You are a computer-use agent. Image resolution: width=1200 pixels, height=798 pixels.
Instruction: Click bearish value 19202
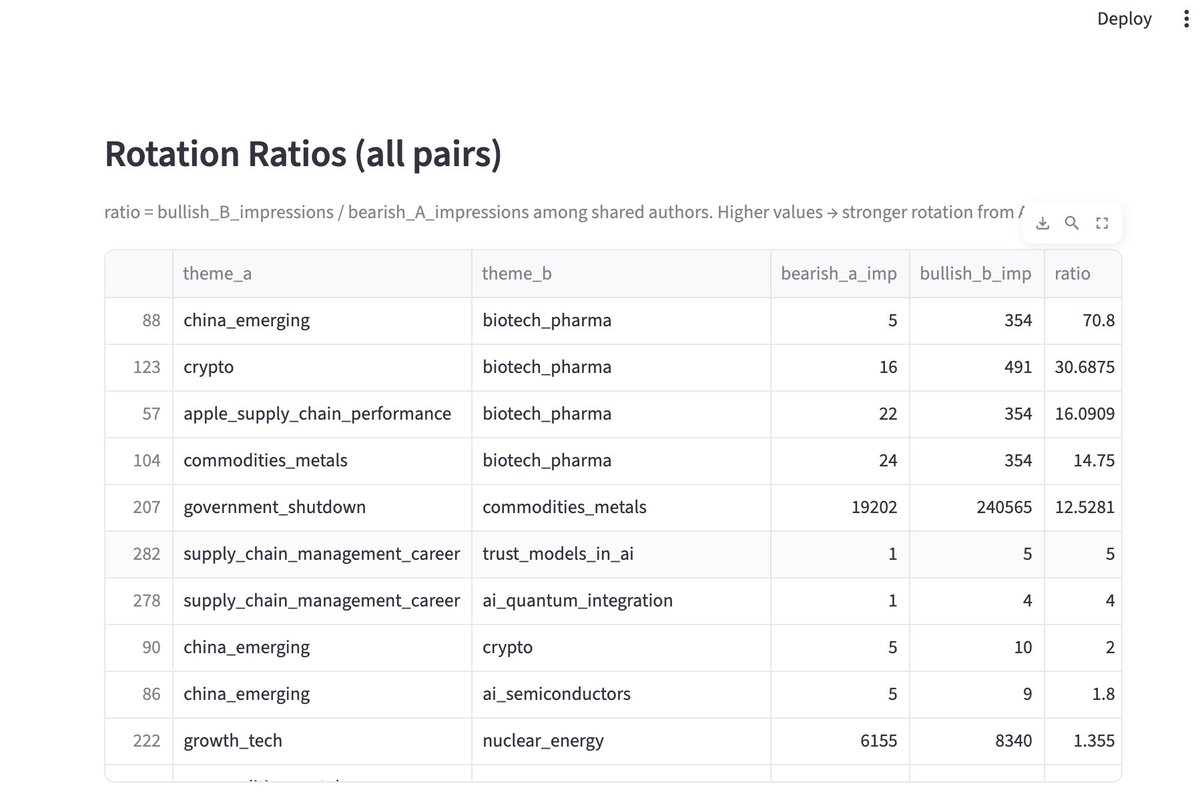point(840,507)
